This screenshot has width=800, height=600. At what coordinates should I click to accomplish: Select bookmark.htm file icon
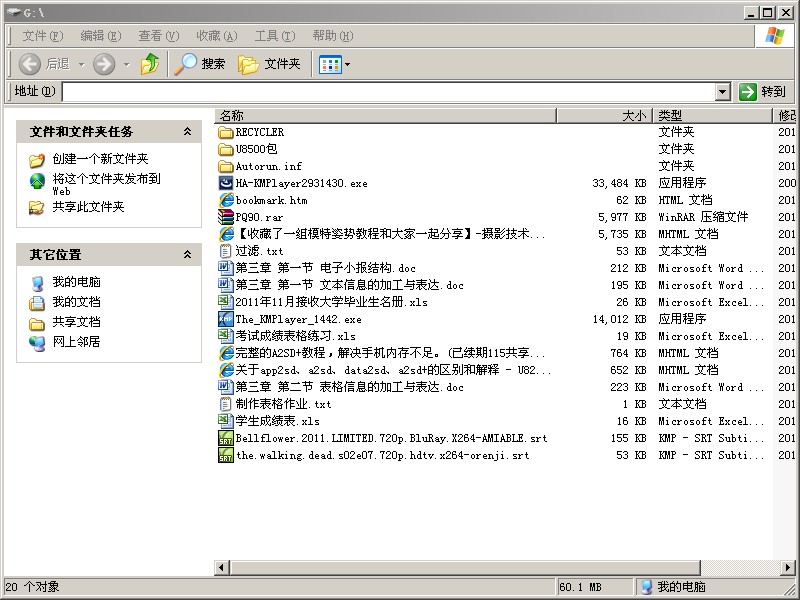226,200
